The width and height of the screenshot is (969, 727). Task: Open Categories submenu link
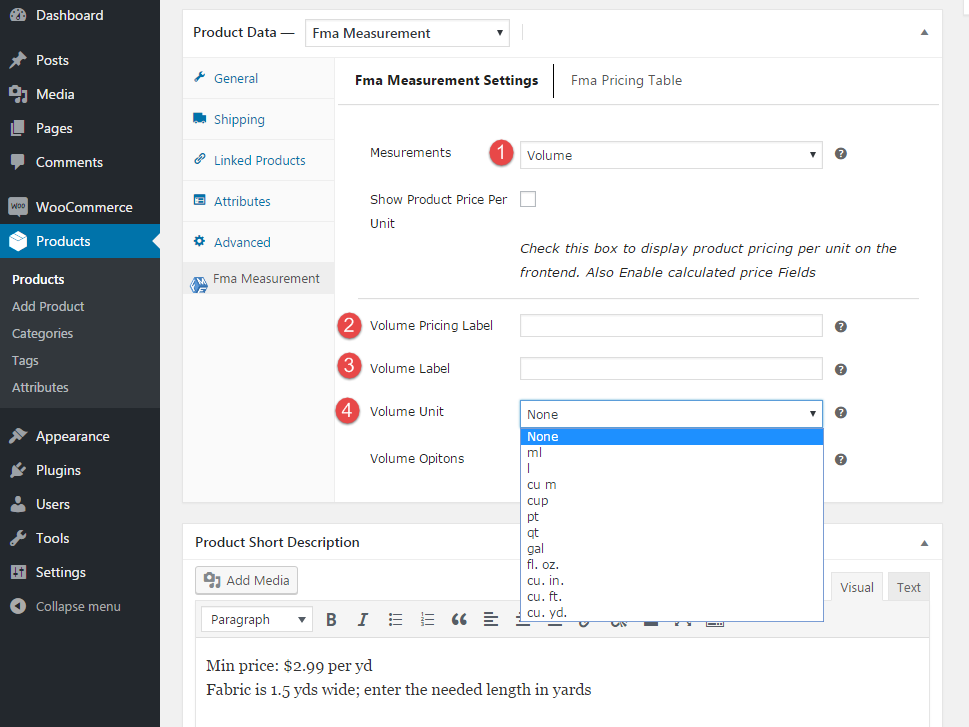[42, 333]
